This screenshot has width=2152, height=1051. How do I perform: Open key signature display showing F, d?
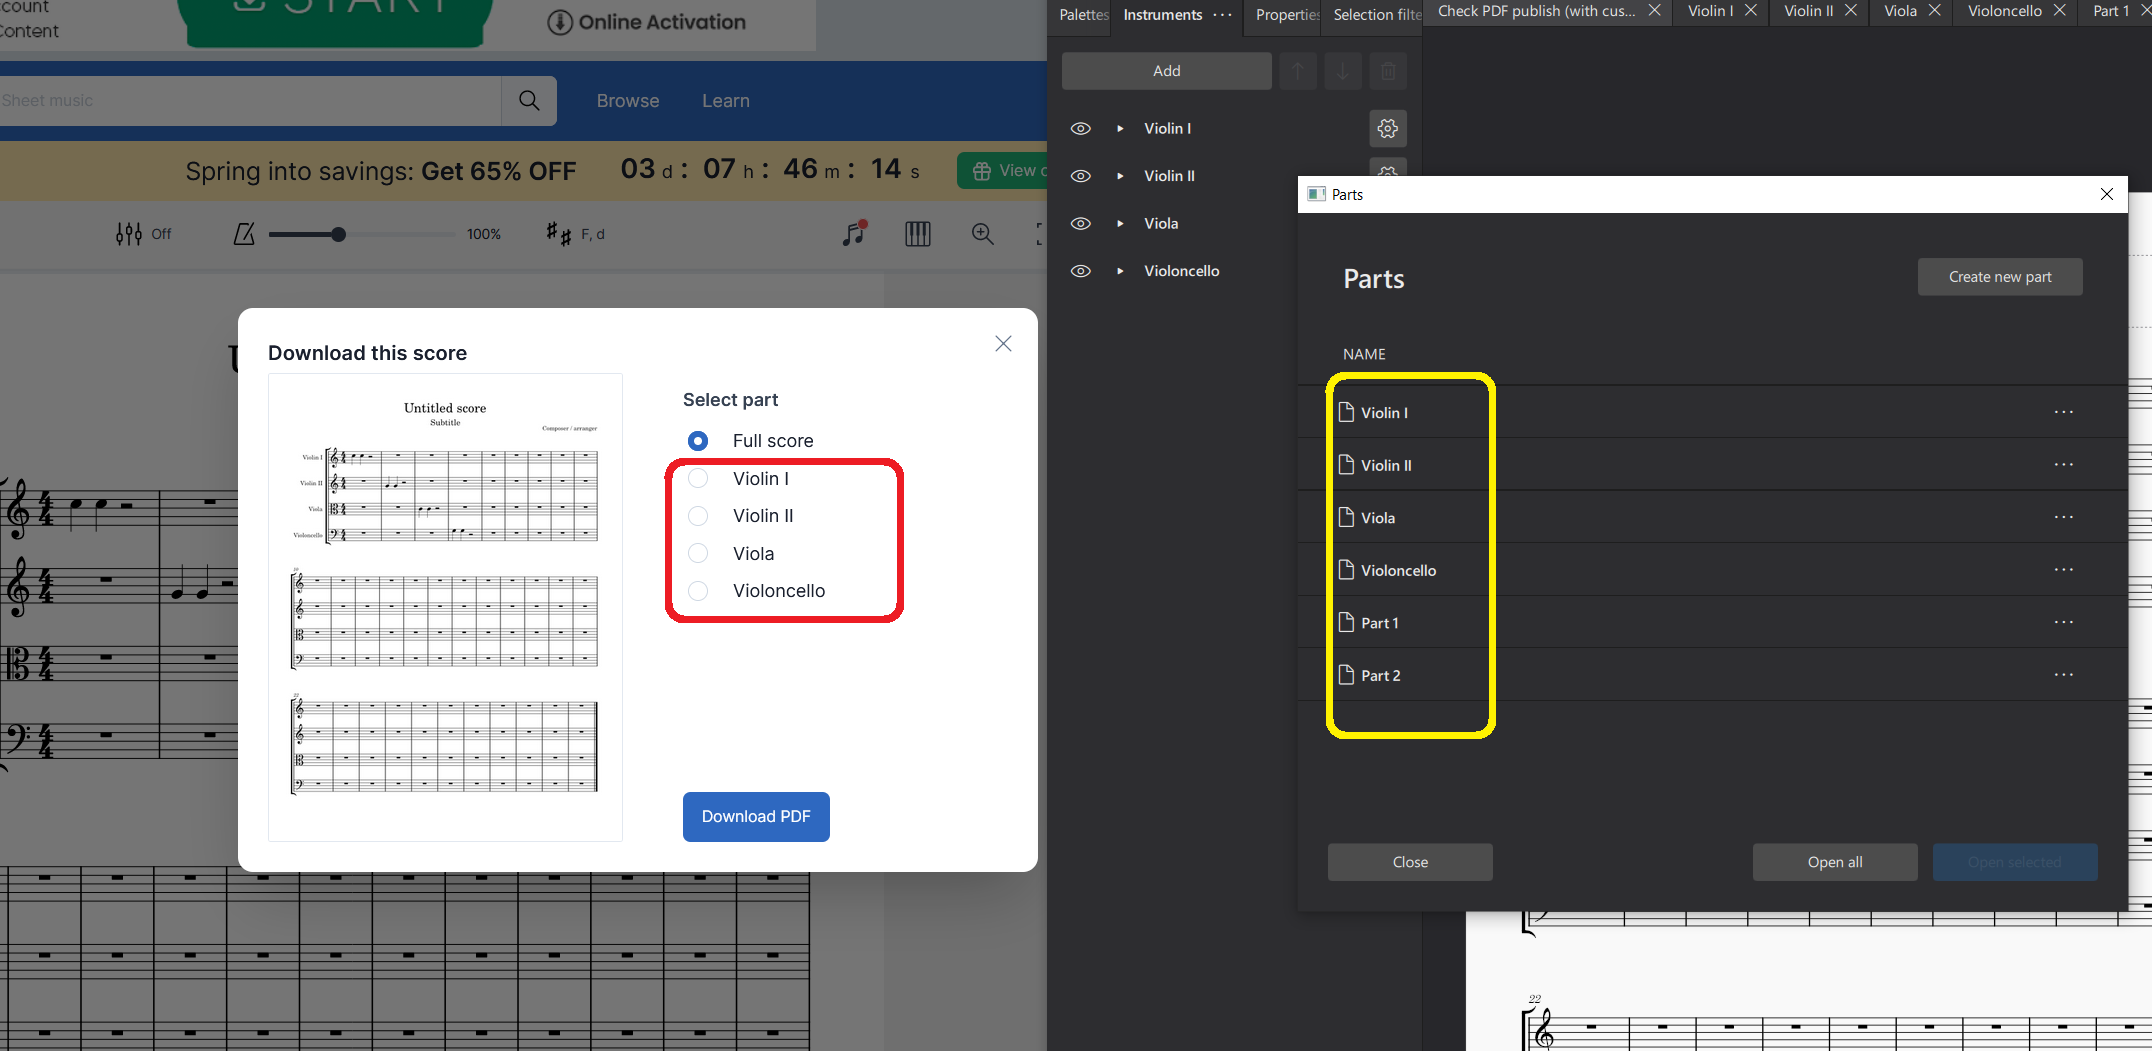pos(576,233)
